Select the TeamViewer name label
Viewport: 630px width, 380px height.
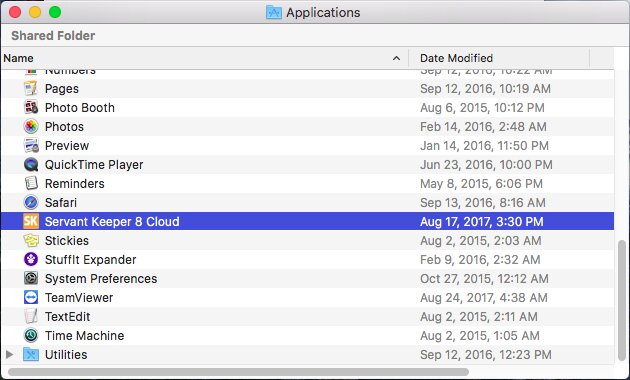pyautogui.click(x=79, y=298)
